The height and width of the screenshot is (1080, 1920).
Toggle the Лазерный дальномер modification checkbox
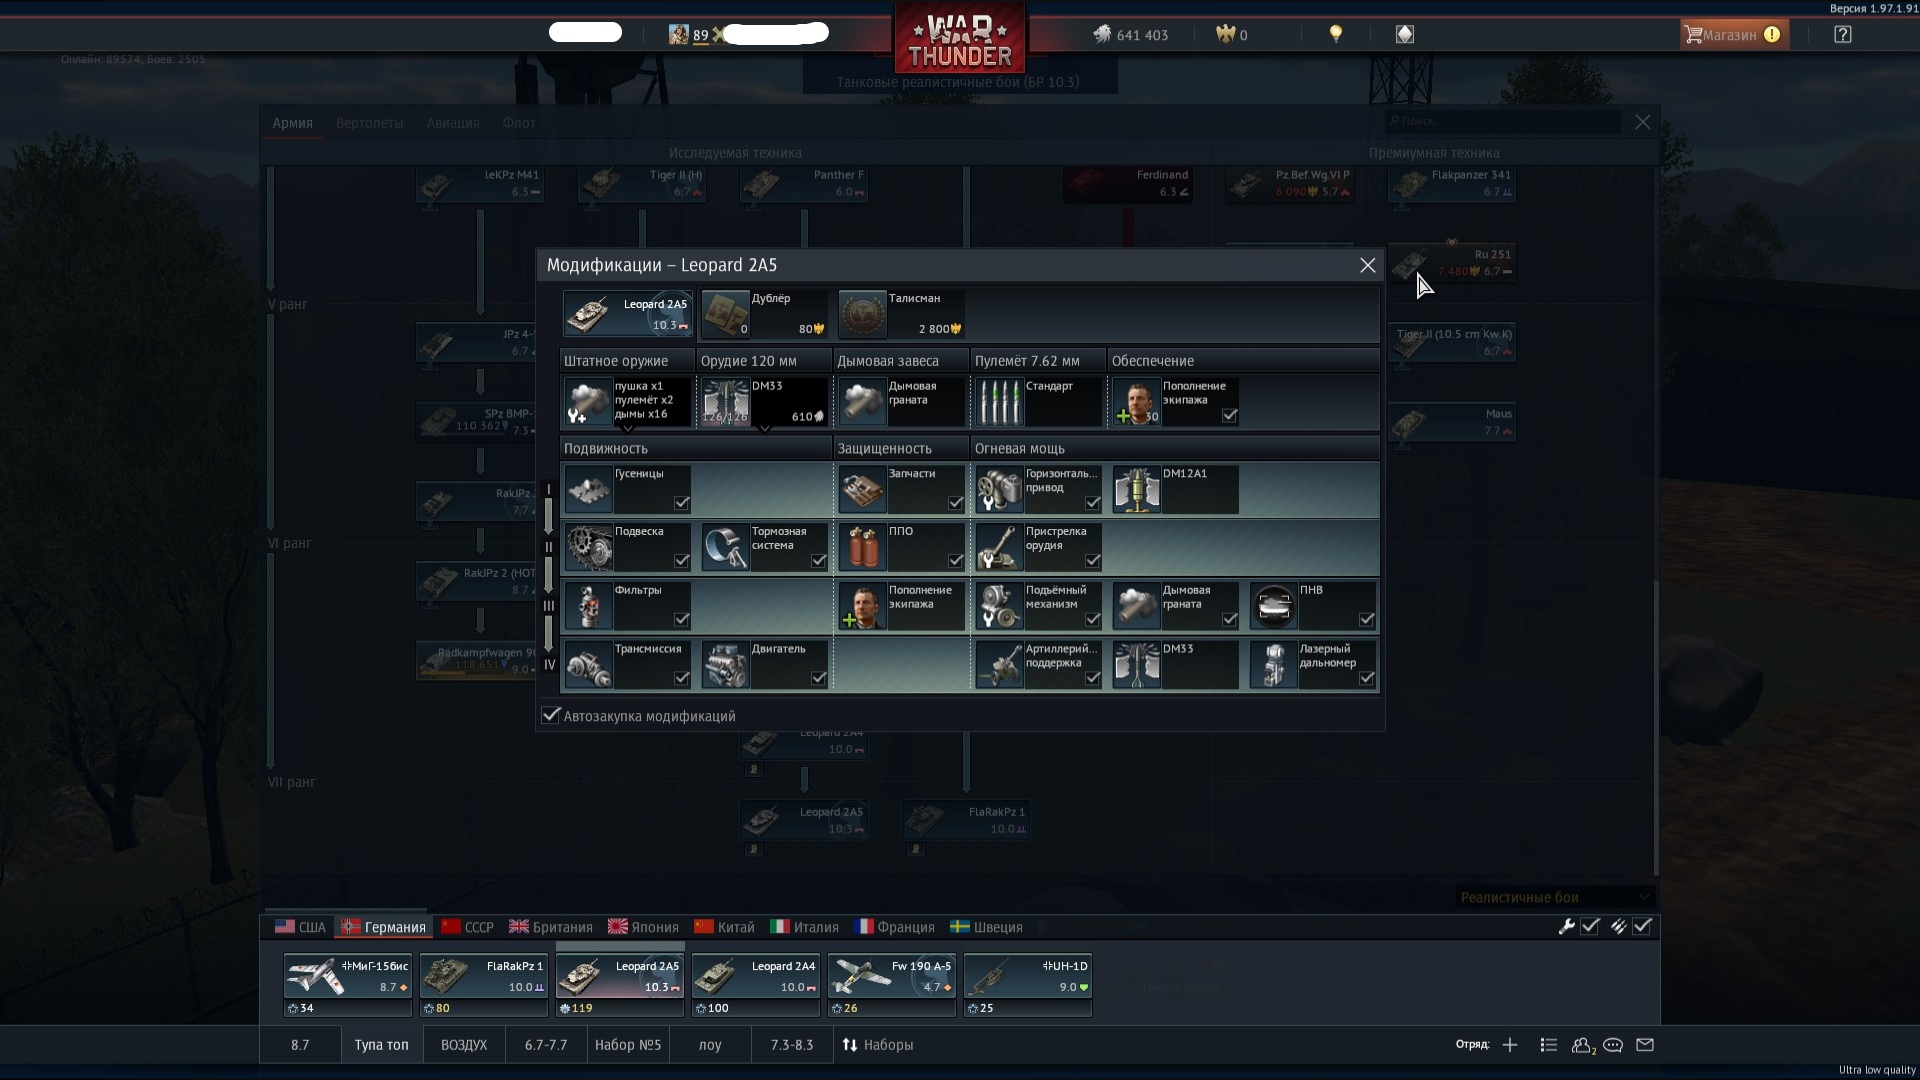1367,679
